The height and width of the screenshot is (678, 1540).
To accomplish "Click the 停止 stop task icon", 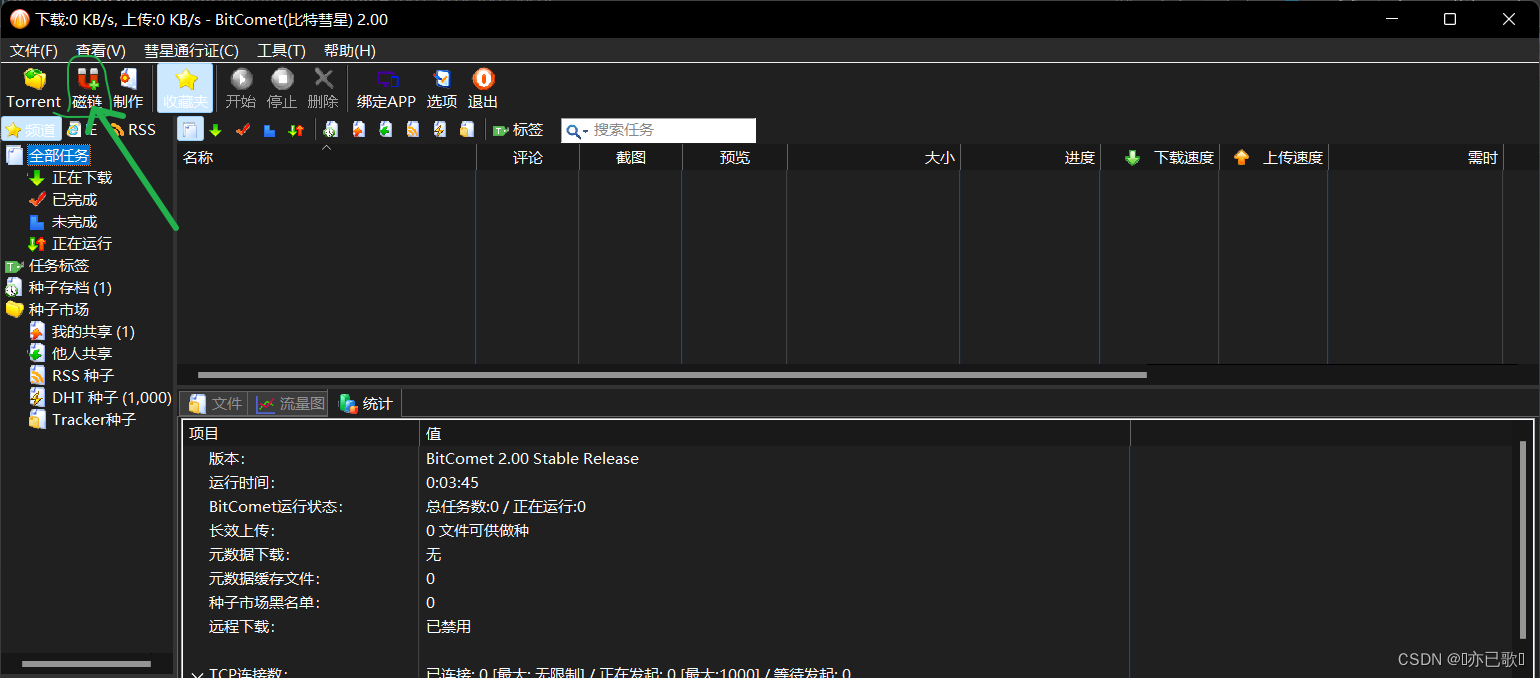I will (x=282, y=88).
